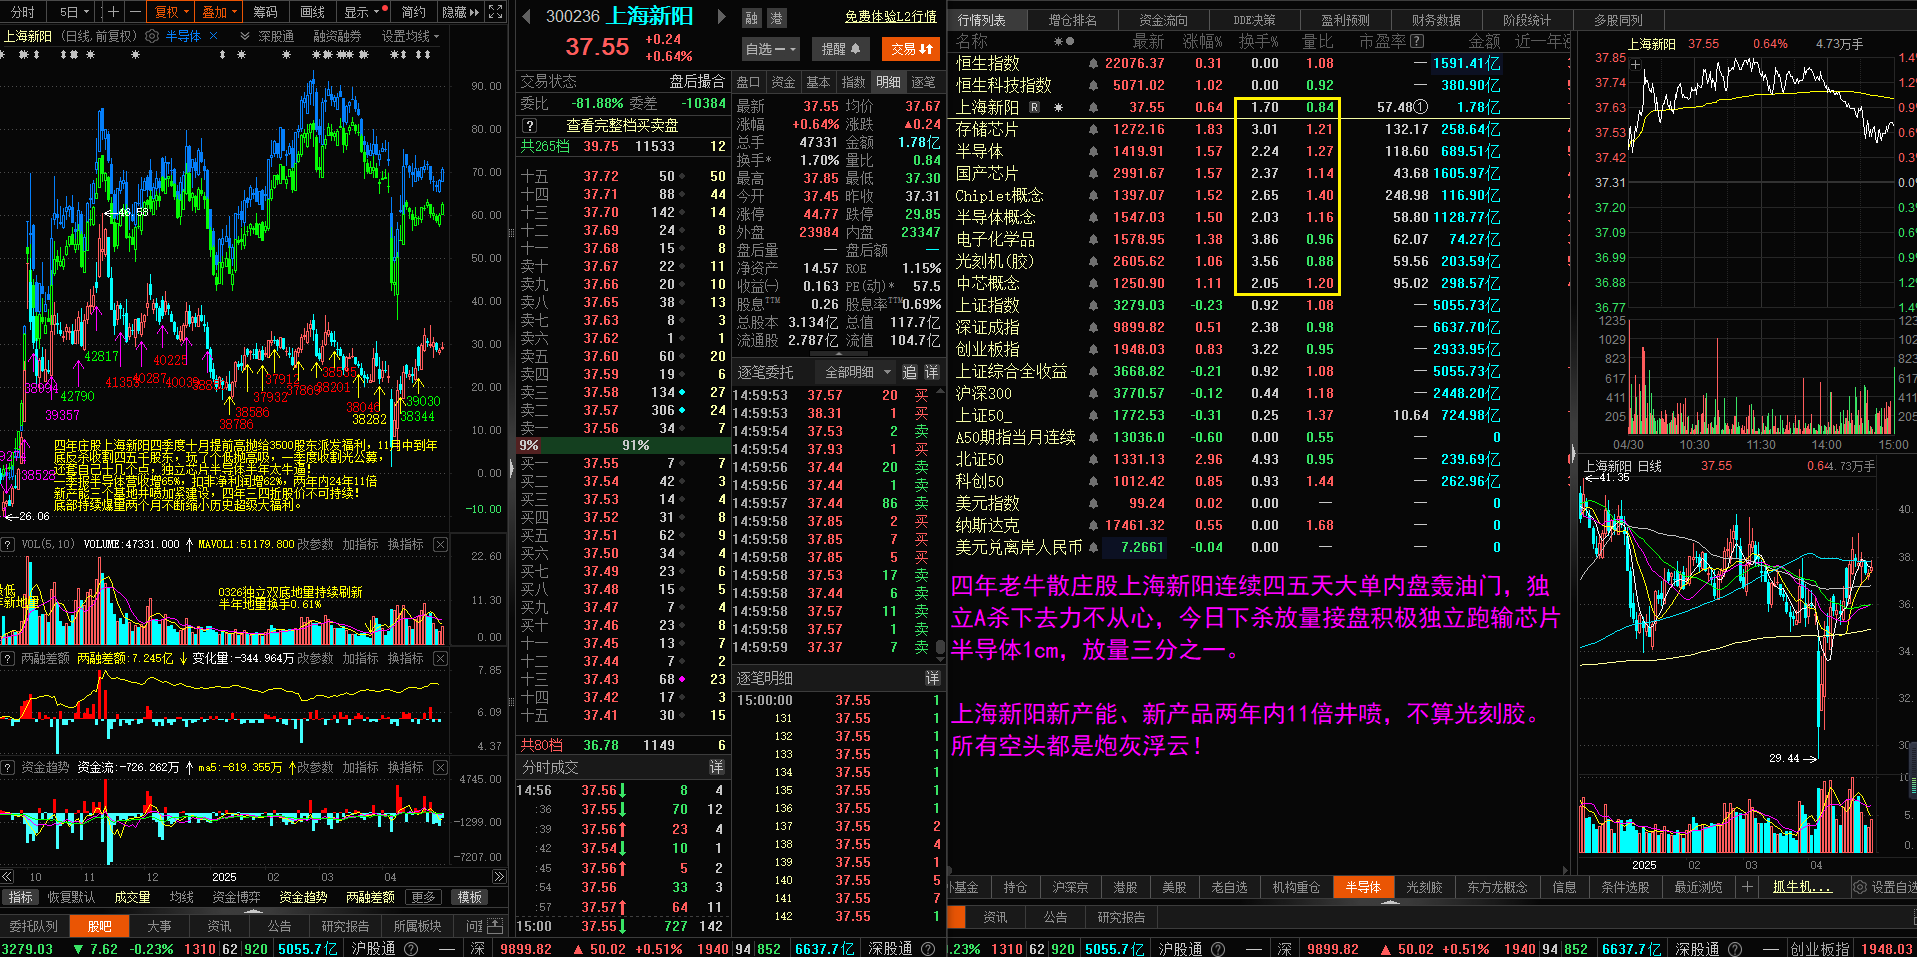Open the 明细 tab in quote panel
The width and height of the screenshot is (1917, 957).
888,82
